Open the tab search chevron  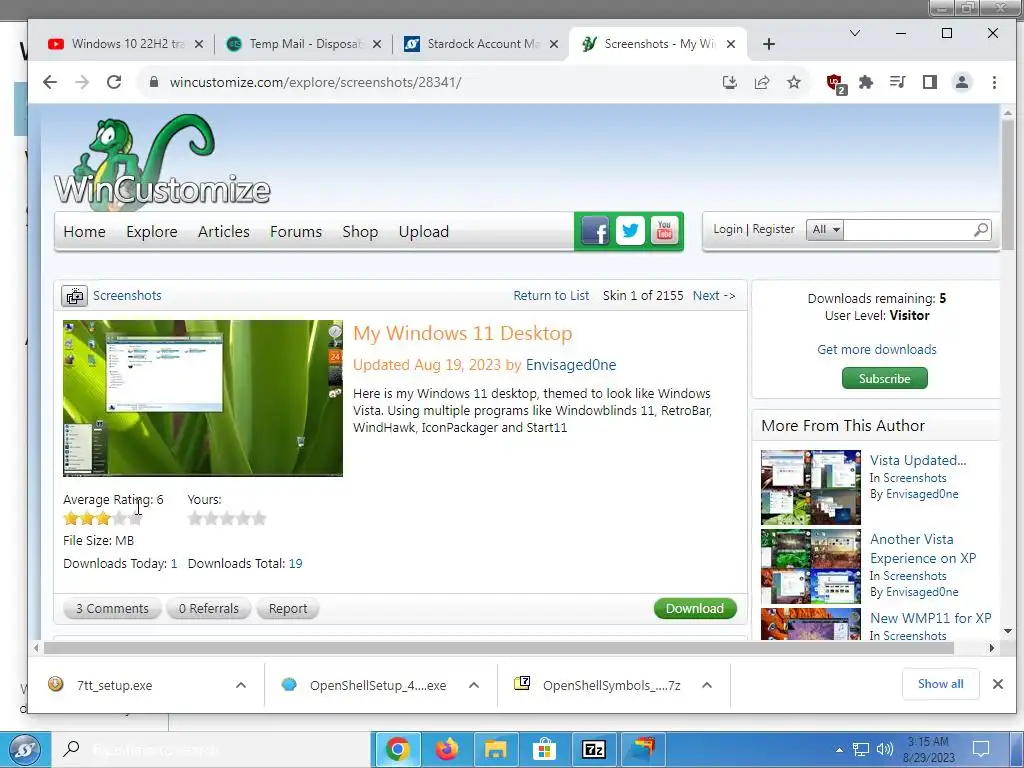coord(854,33)
